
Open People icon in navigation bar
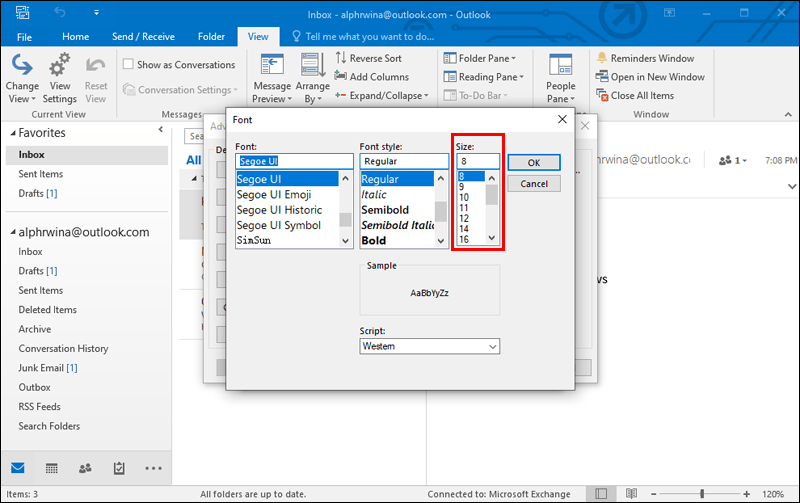pos(85,468)
